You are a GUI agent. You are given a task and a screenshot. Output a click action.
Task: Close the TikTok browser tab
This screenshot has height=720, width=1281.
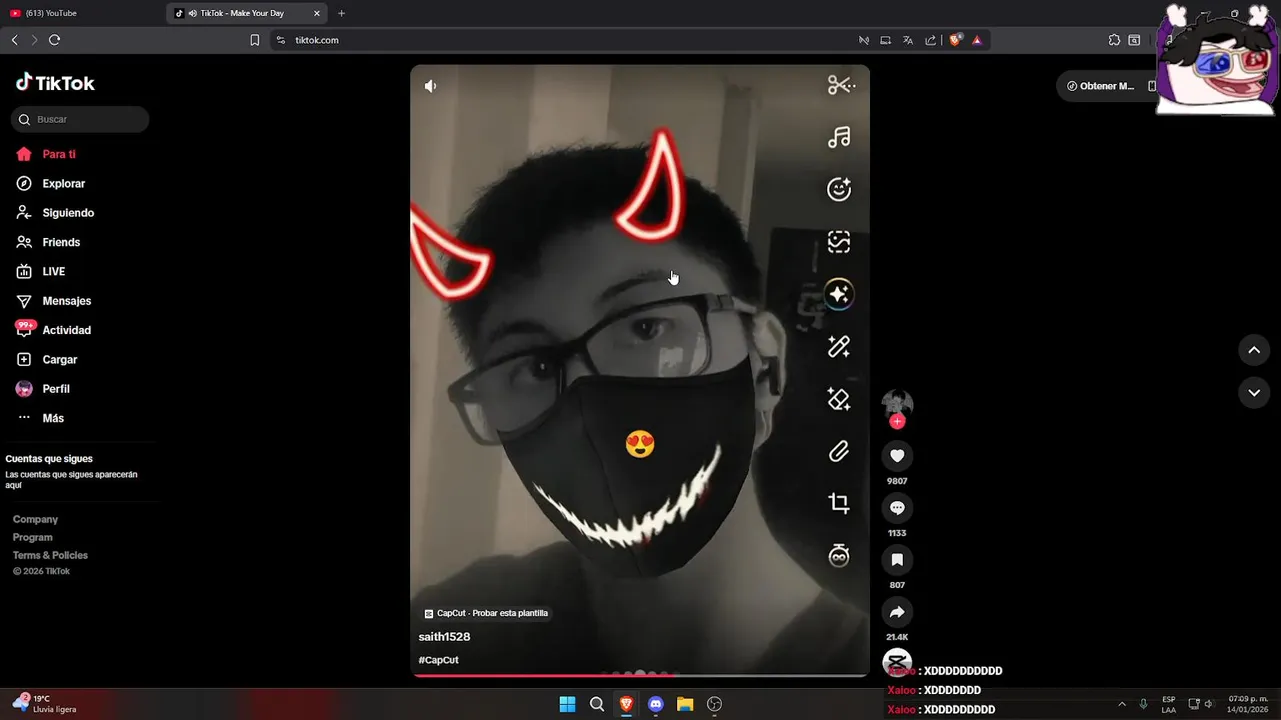317,13
